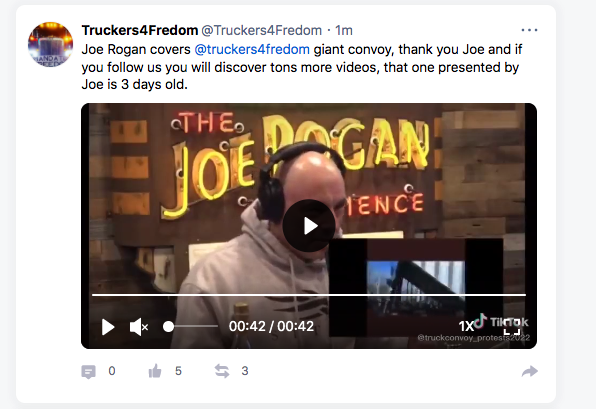Toggle fullscreen mode on the video

(512, 327)
